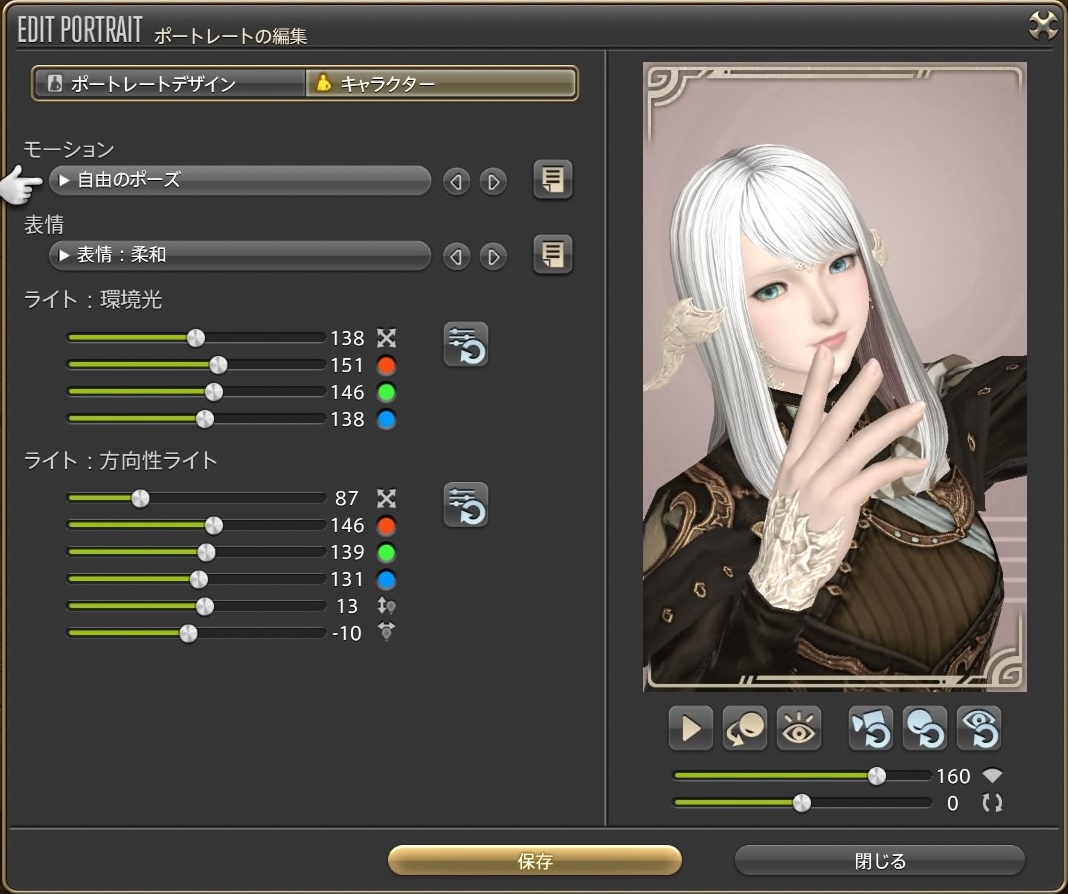Screen dimensions: 1068x894
Task: Toggle the eye icon below the portrait
Action: pyautogui.click(x=799, y=729)
